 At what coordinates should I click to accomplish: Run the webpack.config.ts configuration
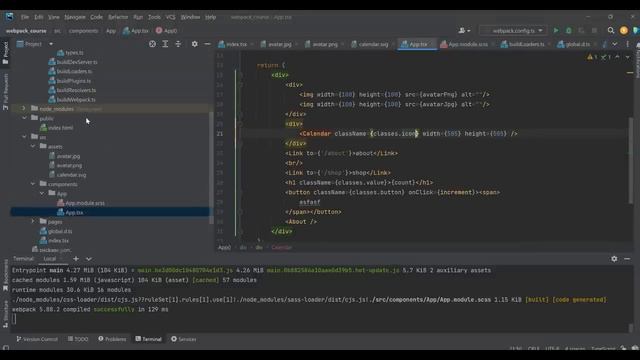[x=556, y=31]
